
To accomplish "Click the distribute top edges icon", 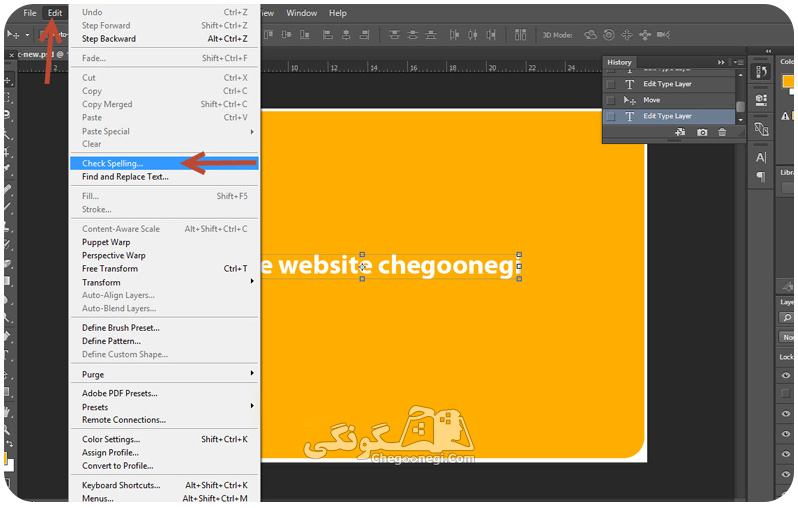I will (x=394, y=35).
